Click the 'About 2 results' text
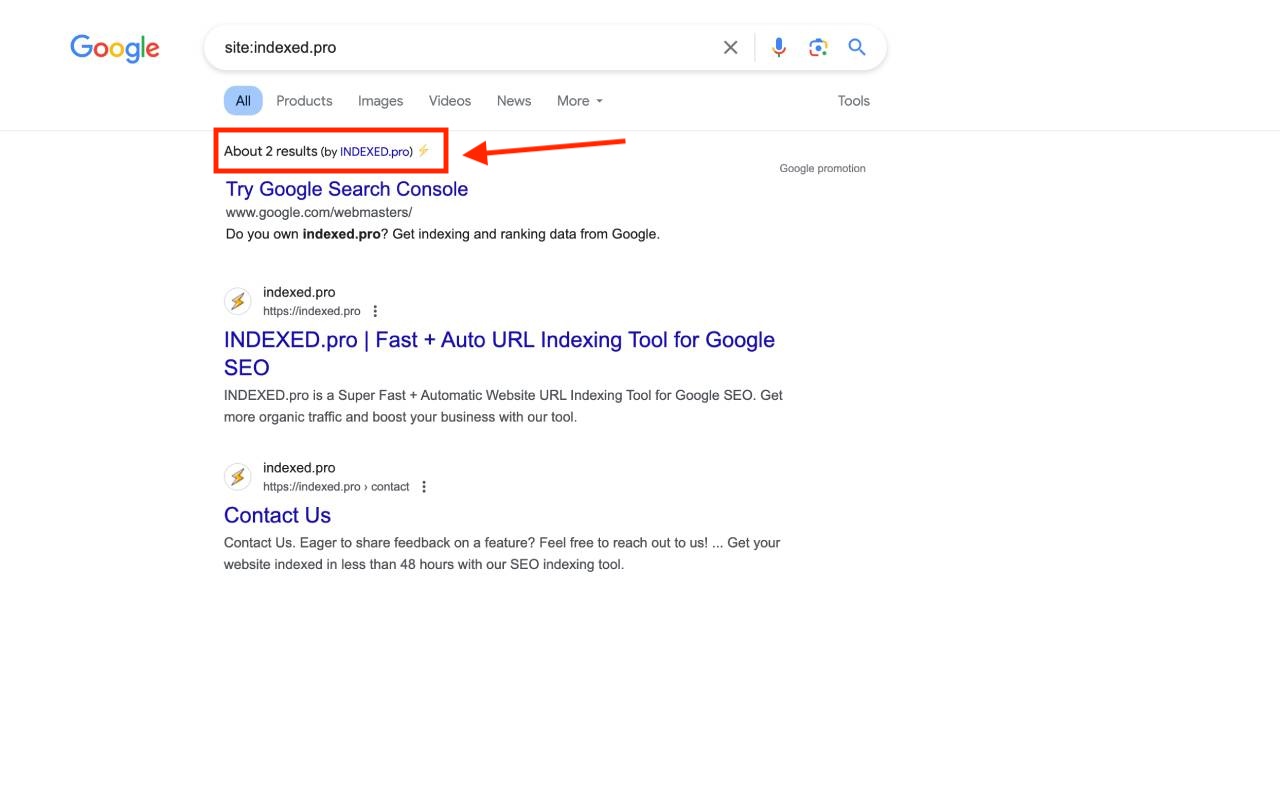1280x800 pixels. (270, 151)
